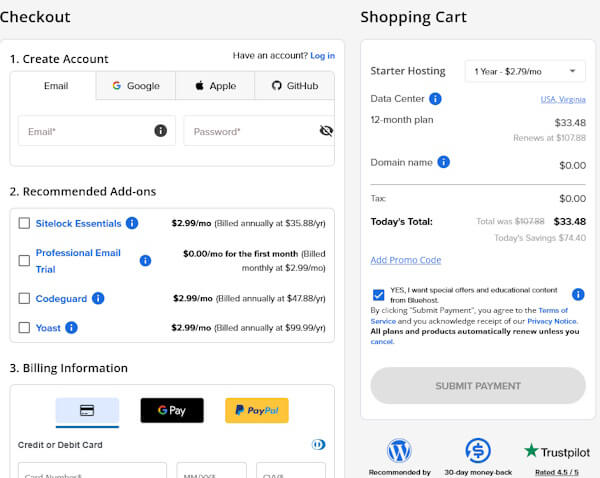Click Data Center info icon

435,99
